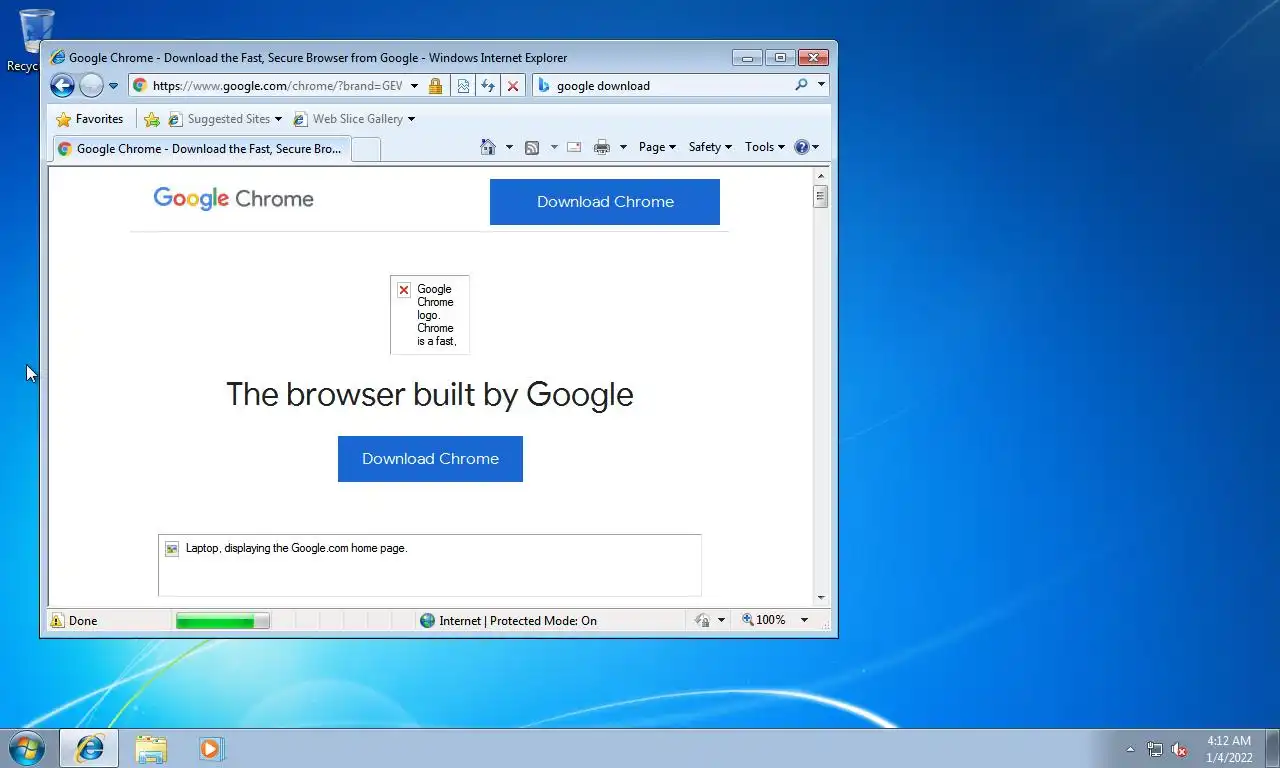1280x768 pixels.
Task: Open the Read Mail envelope icon
Action: [x=574, y=147]
